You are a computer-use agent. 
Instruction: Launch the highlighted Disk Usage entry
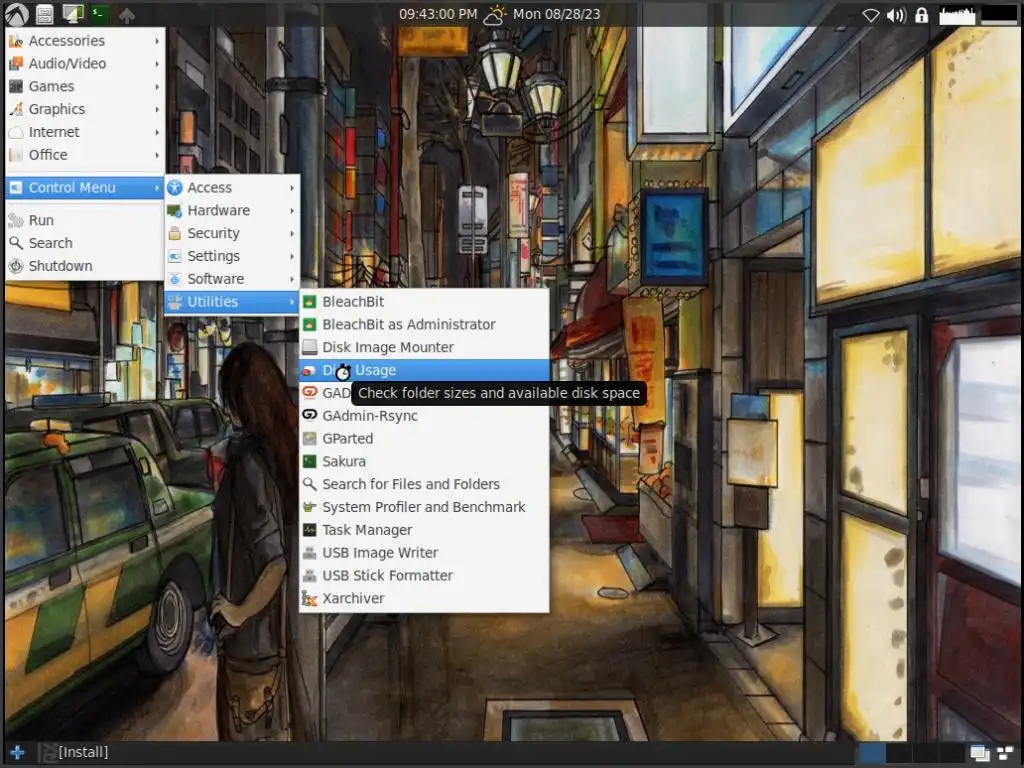tap(424, 370)
